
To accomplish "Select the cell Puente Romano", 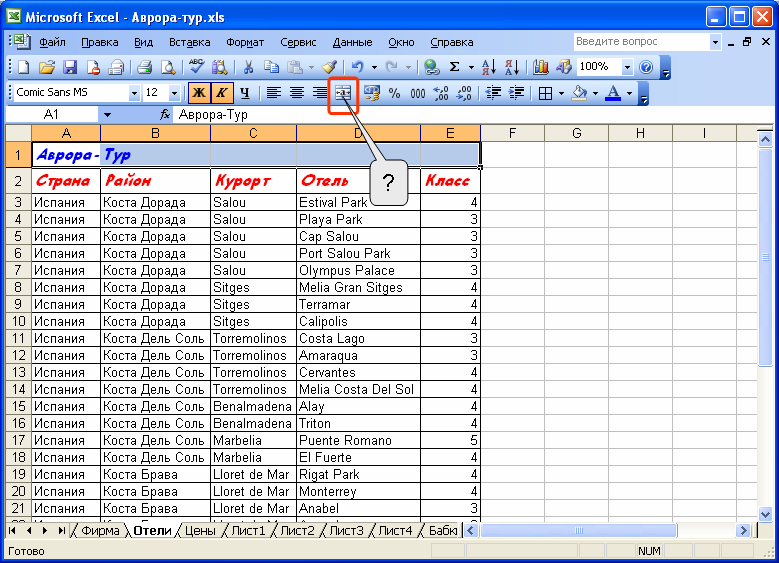I will [358, 440].
